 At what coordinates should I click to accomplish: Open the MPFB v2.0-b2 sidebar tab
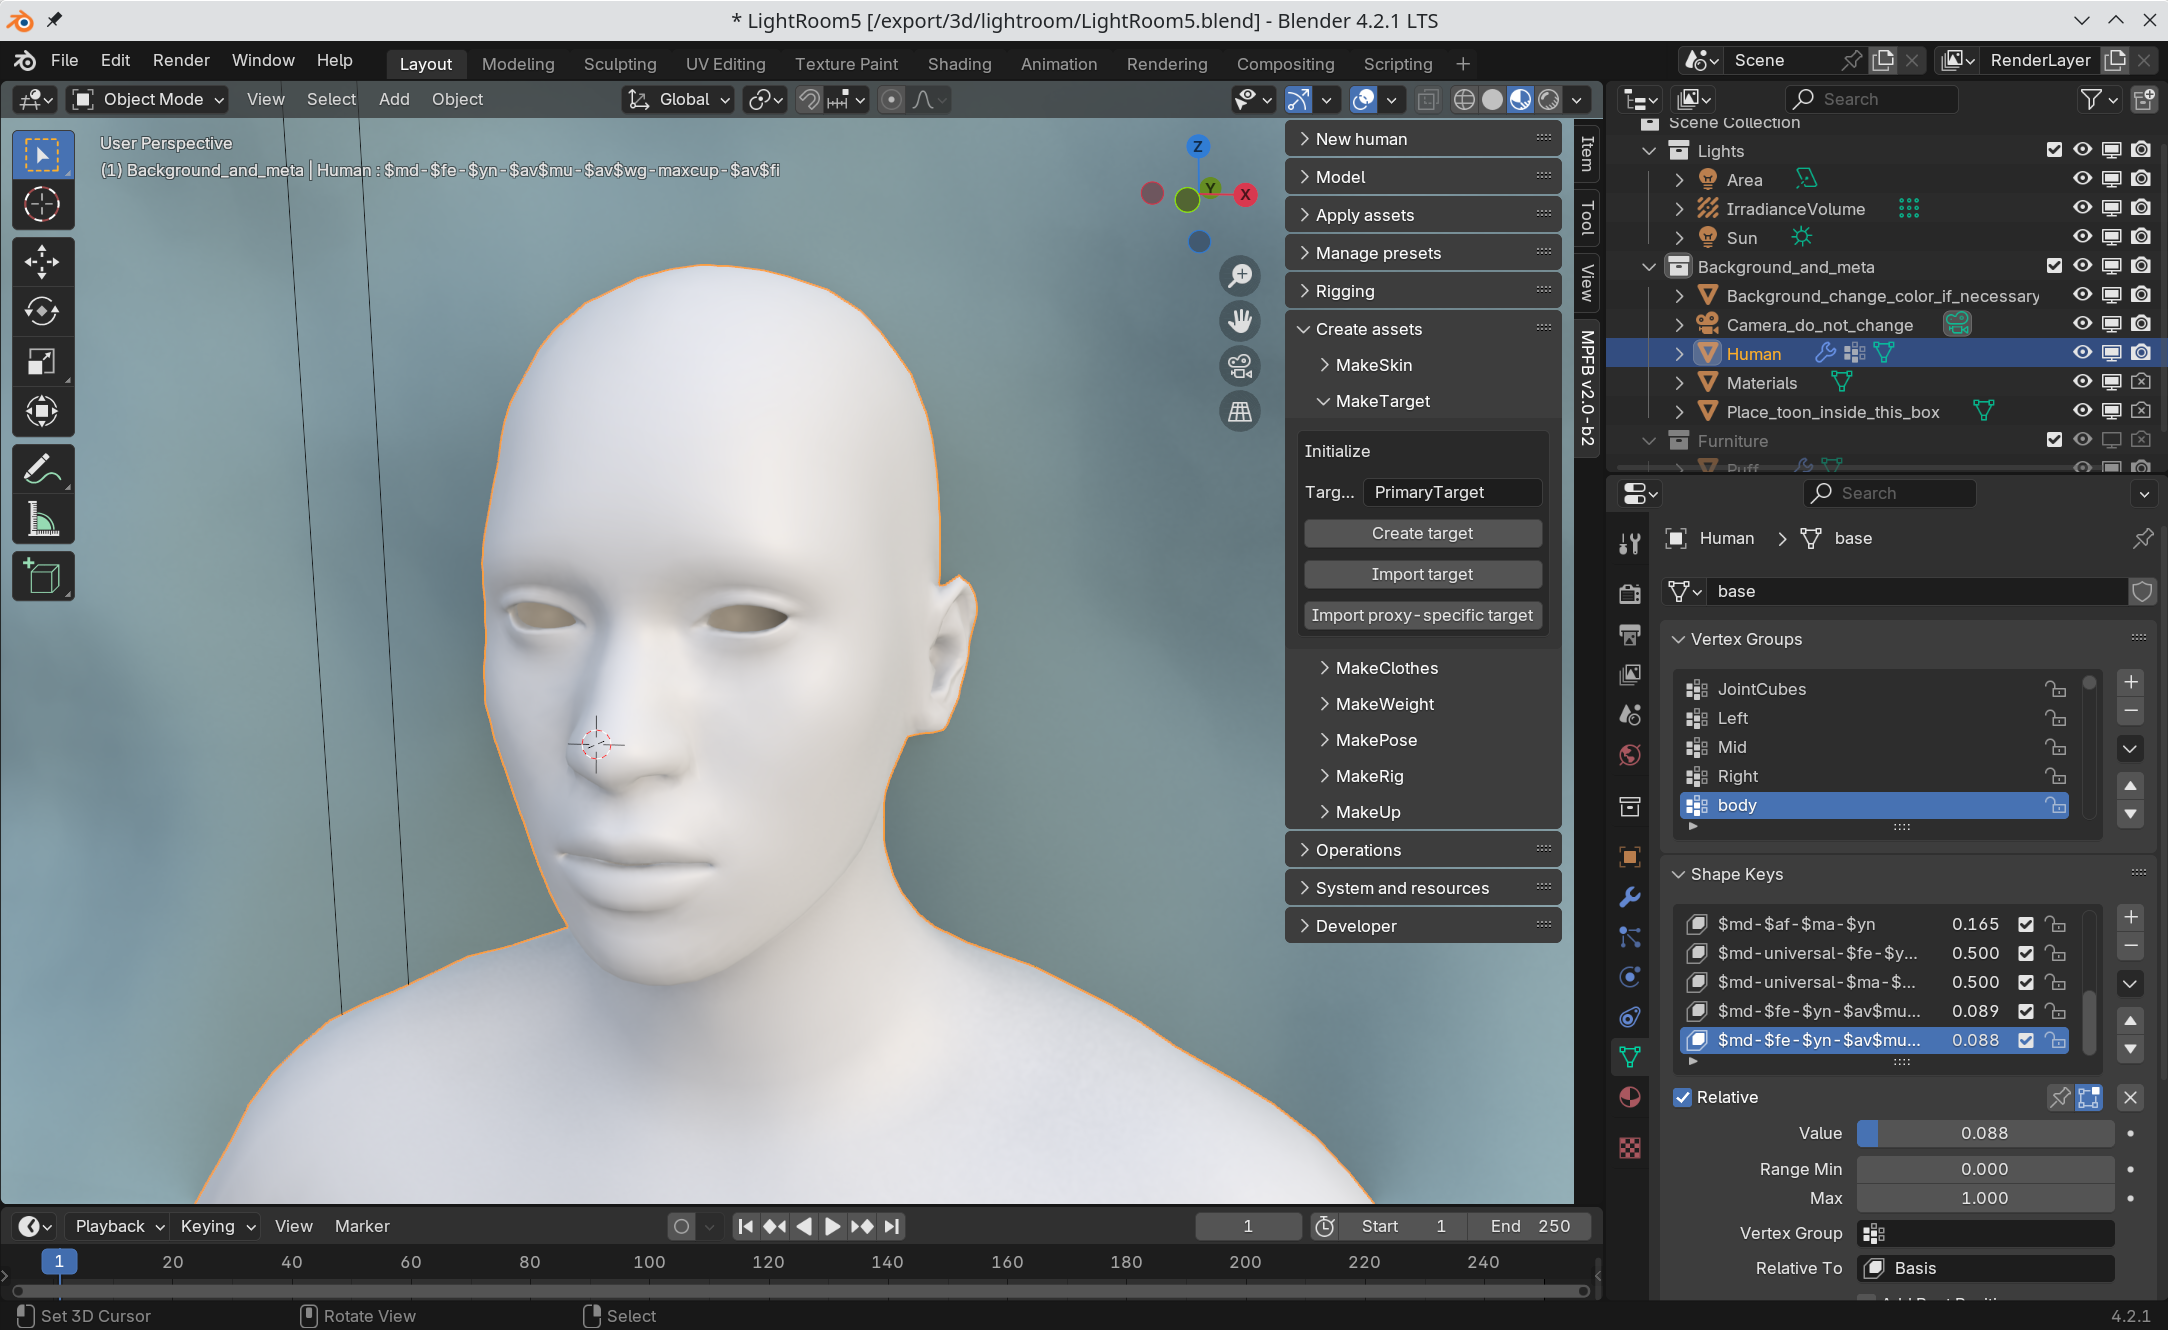[x=1587, y=388]
